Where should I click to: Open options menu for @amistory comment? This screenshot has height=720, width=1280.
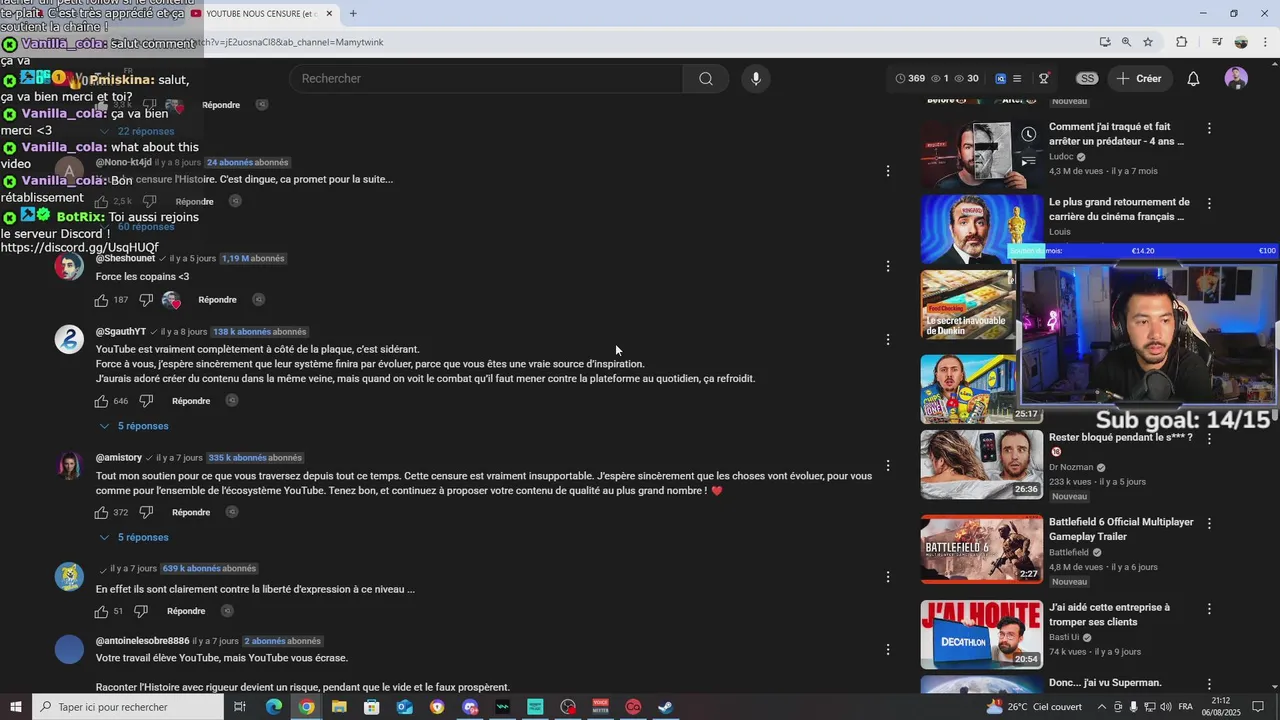887,466
